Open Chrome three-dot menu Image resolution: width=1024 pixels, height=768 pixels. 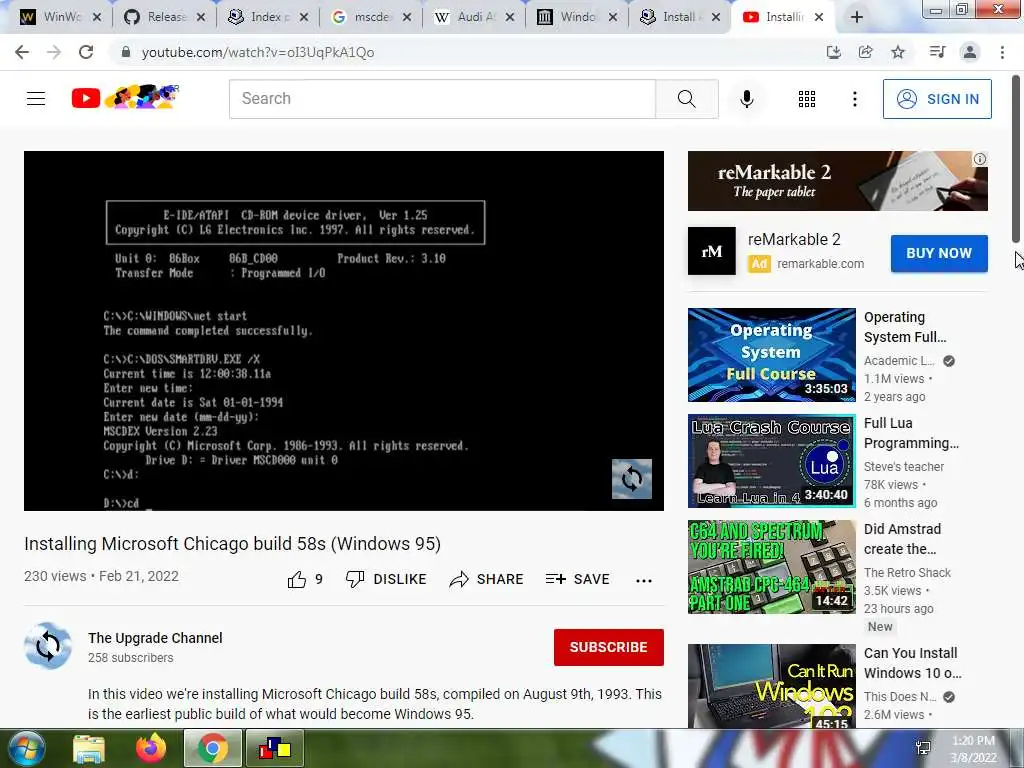(1002, 52)
